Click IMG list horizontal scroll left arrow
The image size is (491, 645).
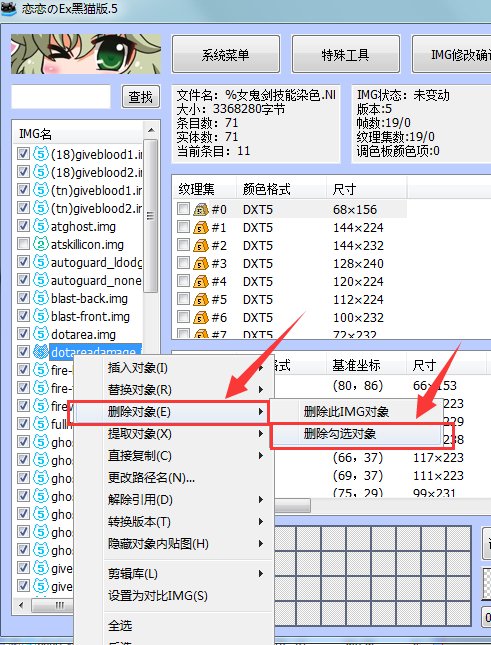pos(21,605)
